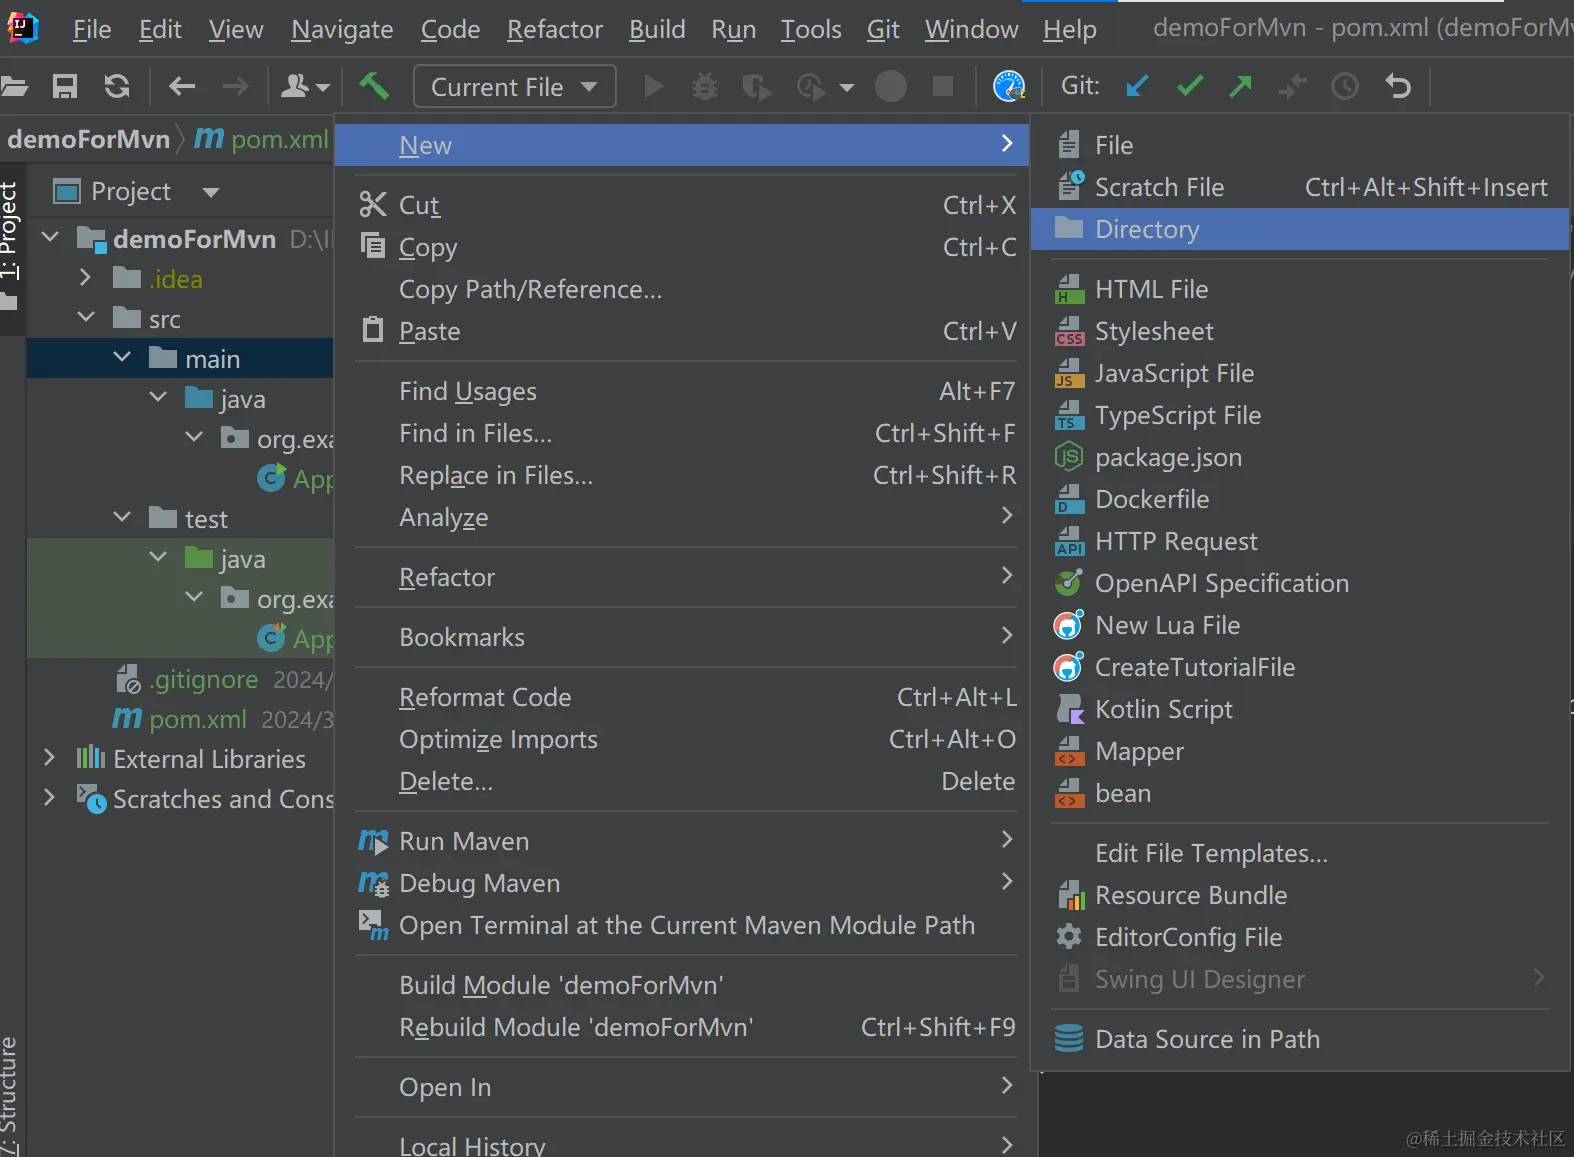This screenshot has height=1157, width=1574.
Task: Collapse the src folder
Action: click(x=86, y=318)
